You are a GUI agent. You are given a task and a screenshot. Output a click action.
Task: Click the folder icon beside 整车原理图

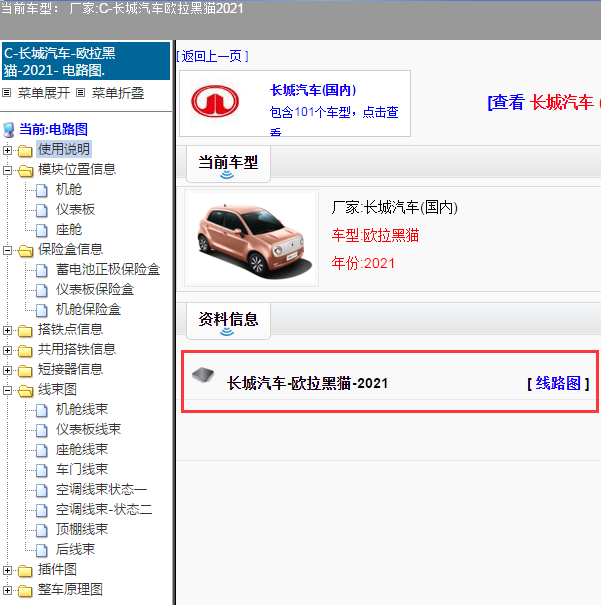(25, 591)
